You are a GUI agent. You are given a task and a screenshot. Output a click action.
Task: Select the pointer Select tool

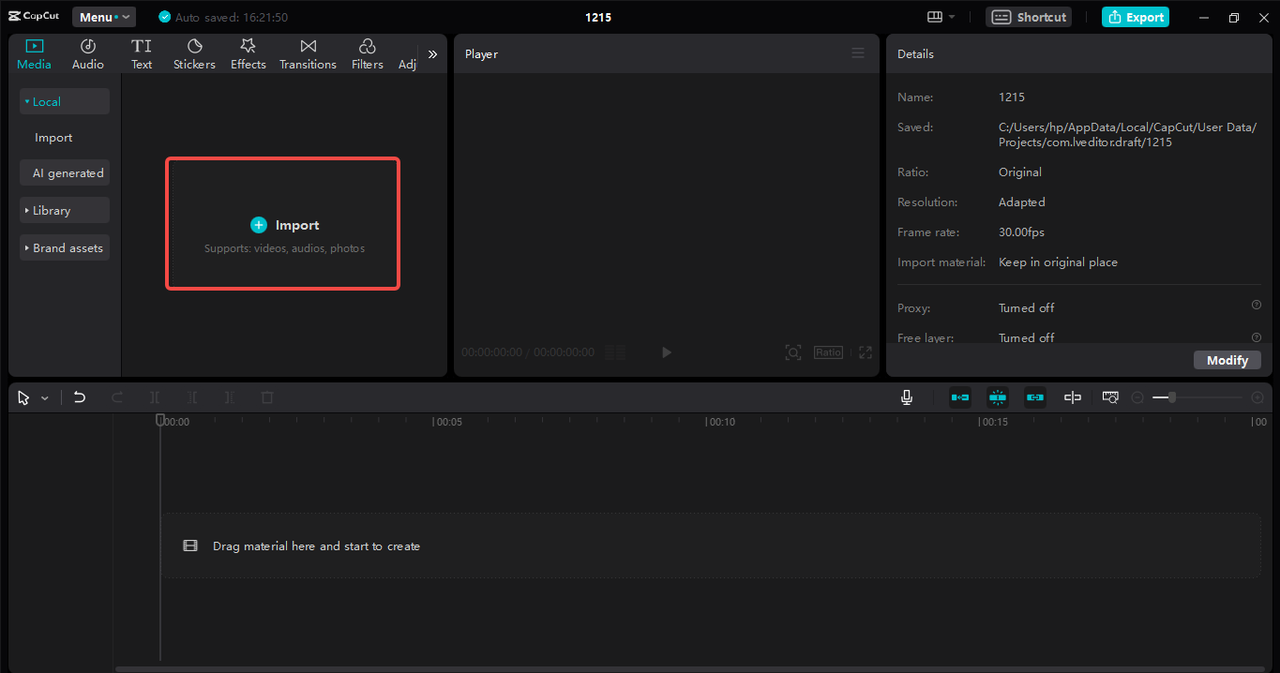pos(24,397)
